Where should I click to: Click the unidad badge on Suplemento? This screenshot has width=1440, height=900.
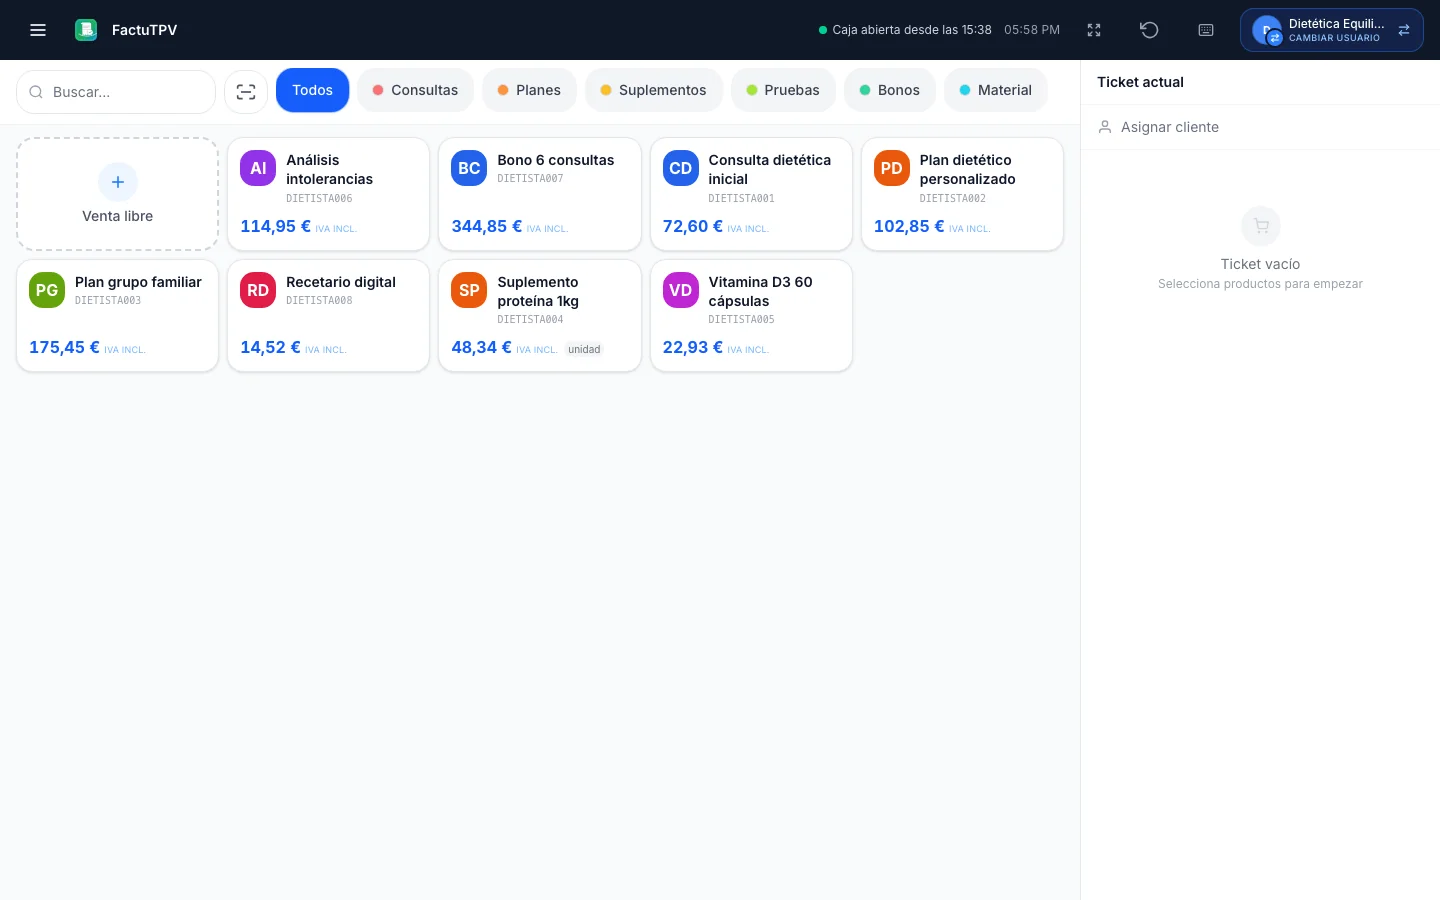pos(584,349)
